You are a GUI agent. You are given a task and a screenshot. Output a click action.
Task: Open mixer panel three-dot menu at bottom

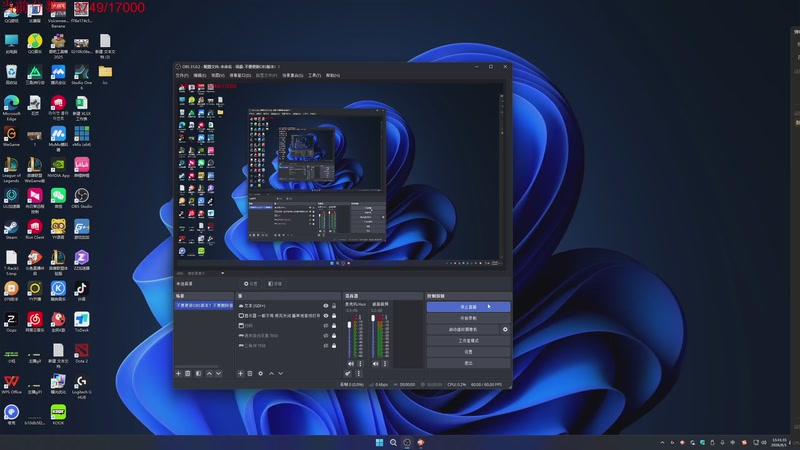click(358, 373)
